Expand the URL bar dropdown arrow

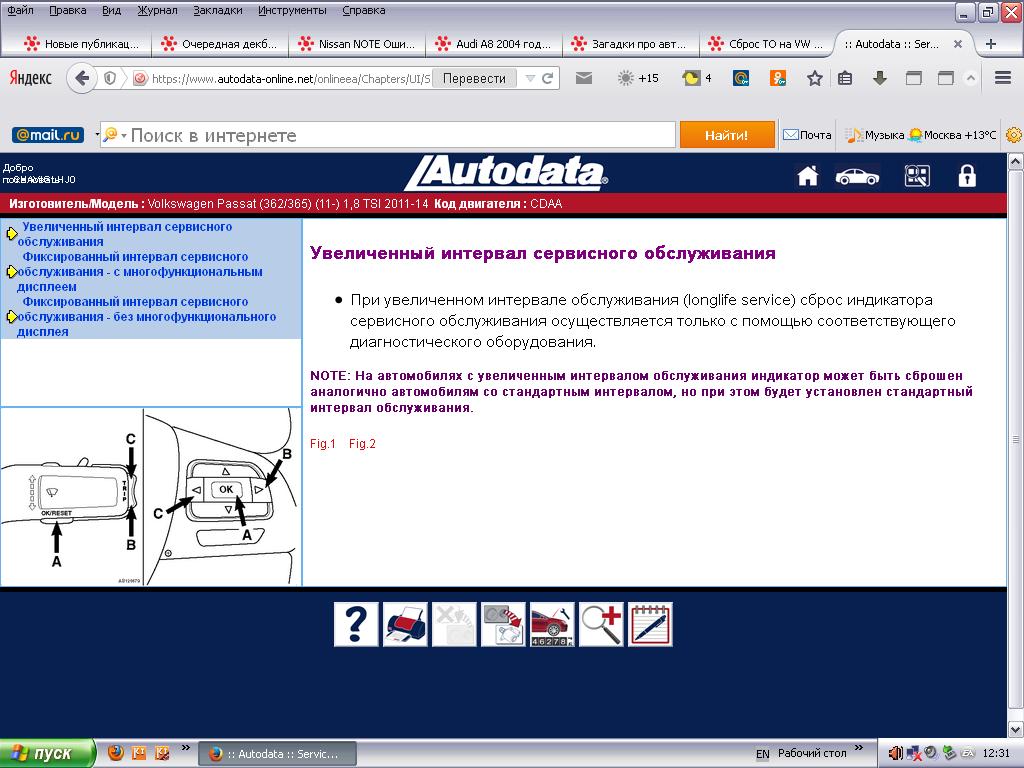[x=530, y=78]
